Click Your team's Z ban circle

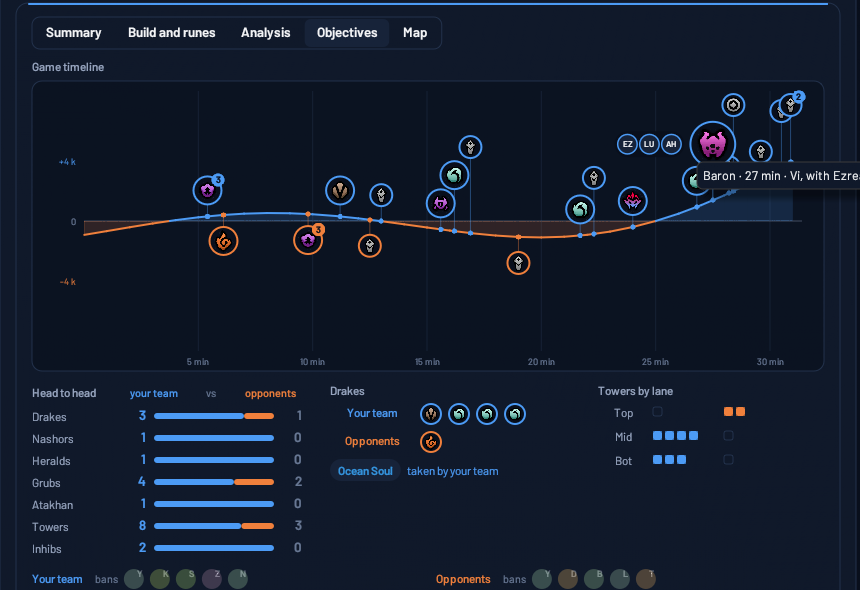pyautogui.click(x=212, y=579)
